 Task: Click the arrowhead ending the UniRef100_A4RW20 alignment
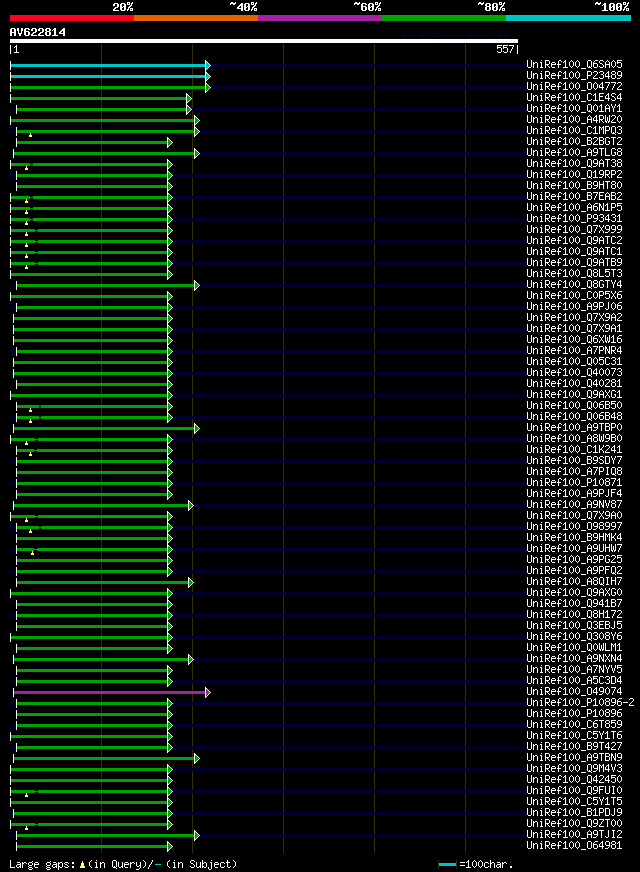pyautogui.click(x=197, y=120)
